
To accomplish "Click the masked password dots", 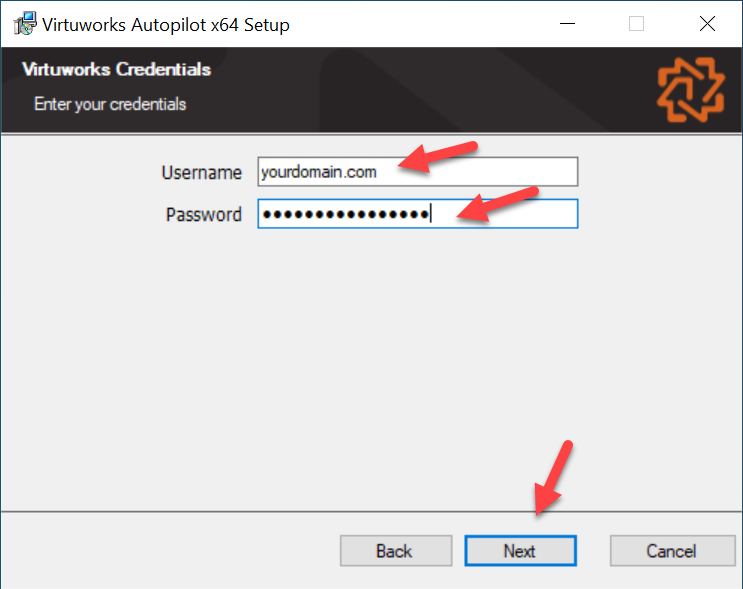I will pyautogui.click(x=346, y=215).
